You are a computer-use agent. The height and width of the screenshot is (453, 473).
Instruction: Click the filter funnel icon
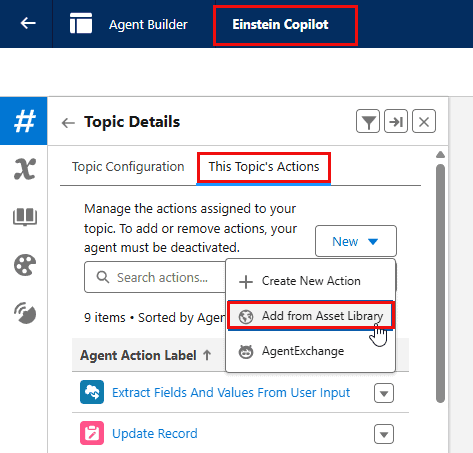[x=368, y=121]
